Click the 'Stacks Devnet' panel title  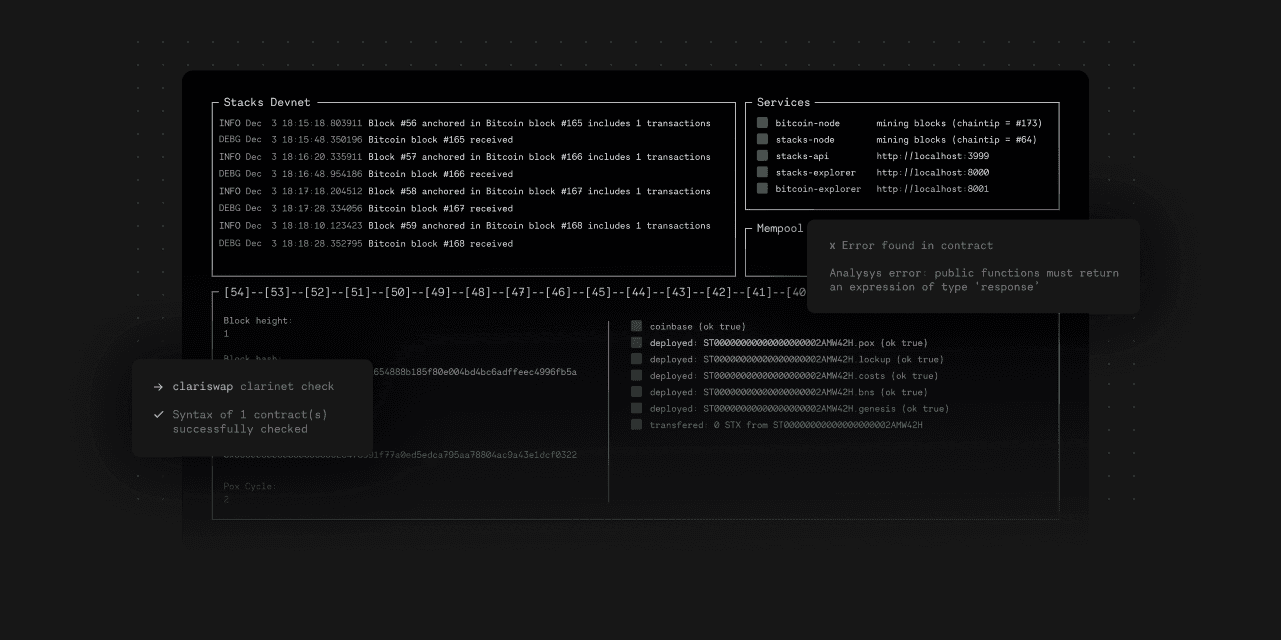(267, 102)
